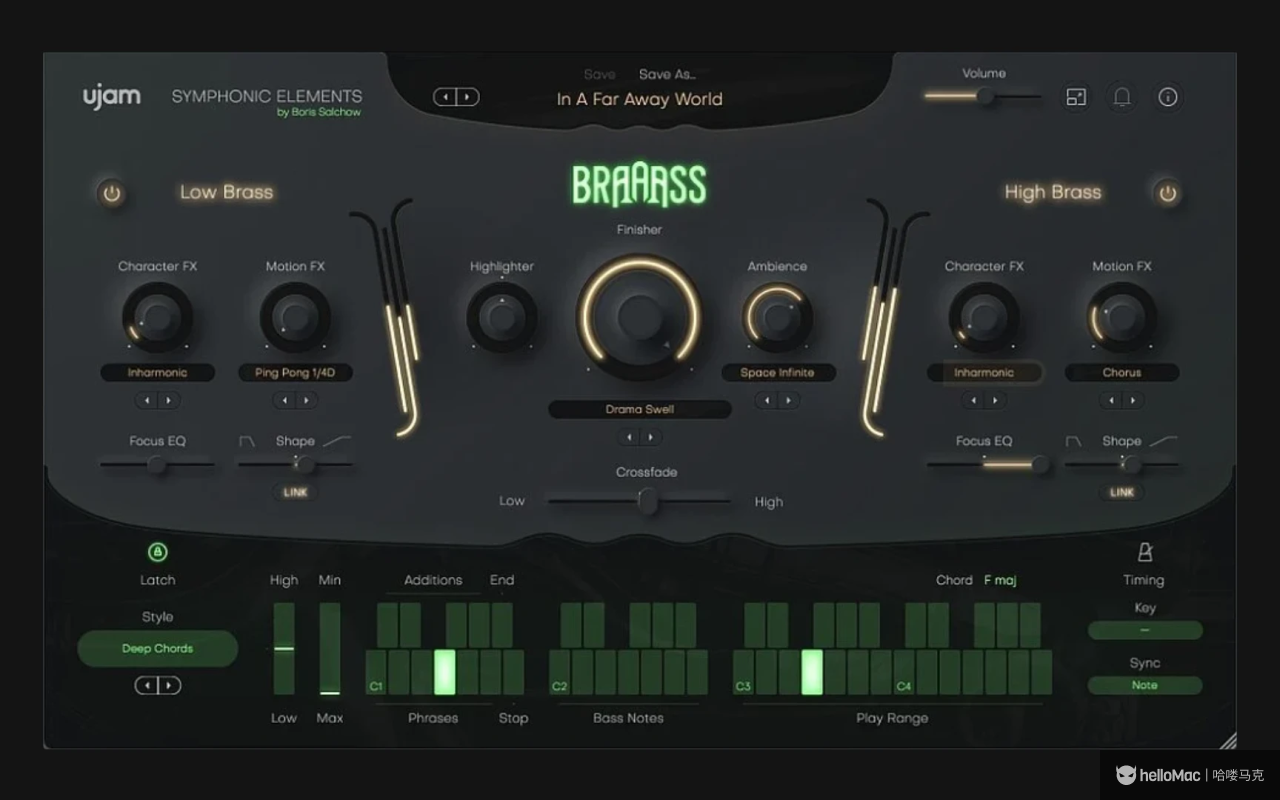Click the Ambience knob
Screen dimensions: 1280x800
777,318
